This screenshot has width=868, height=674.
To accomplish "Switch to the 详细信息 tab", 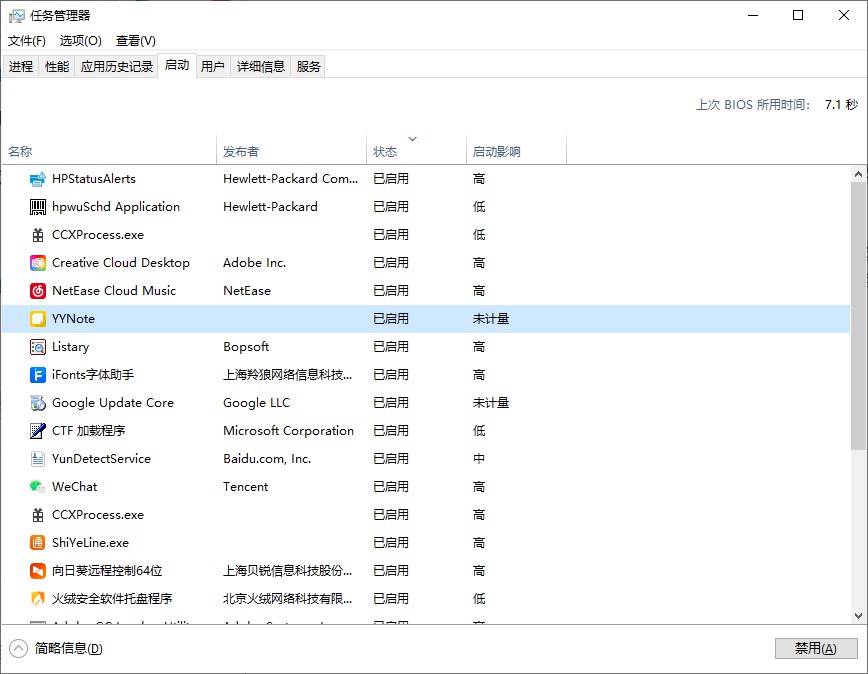I will click(x=261, y=66).
